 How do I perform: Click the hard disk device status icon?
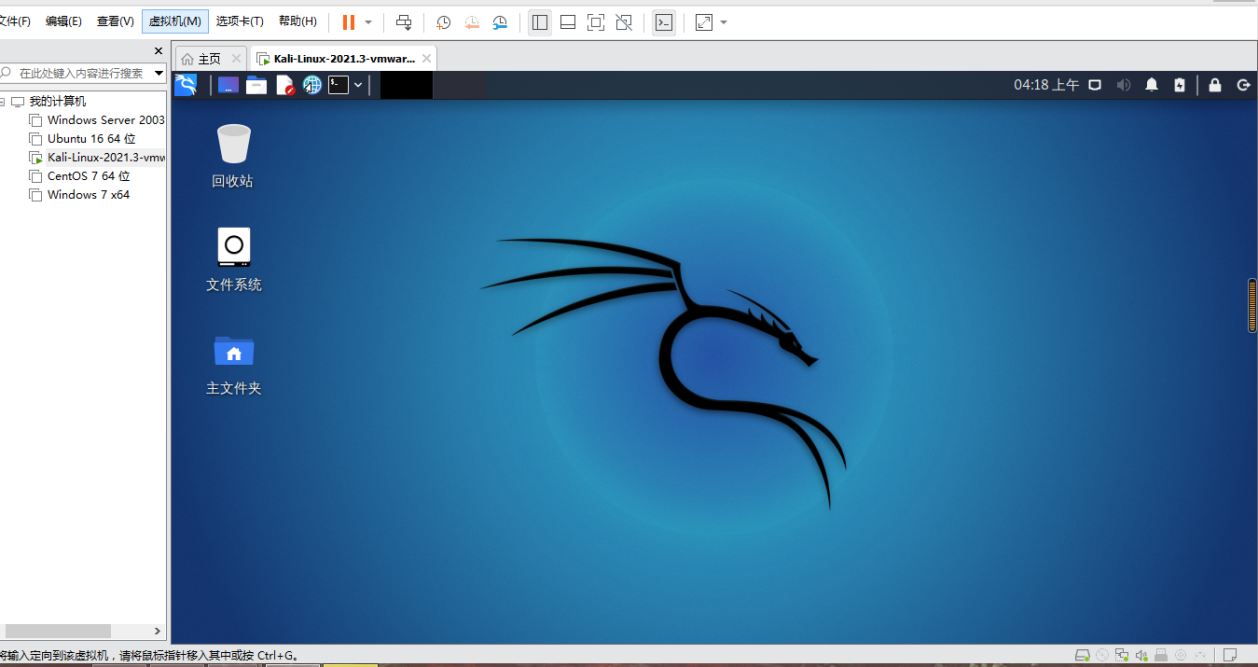click(1082, 655)
